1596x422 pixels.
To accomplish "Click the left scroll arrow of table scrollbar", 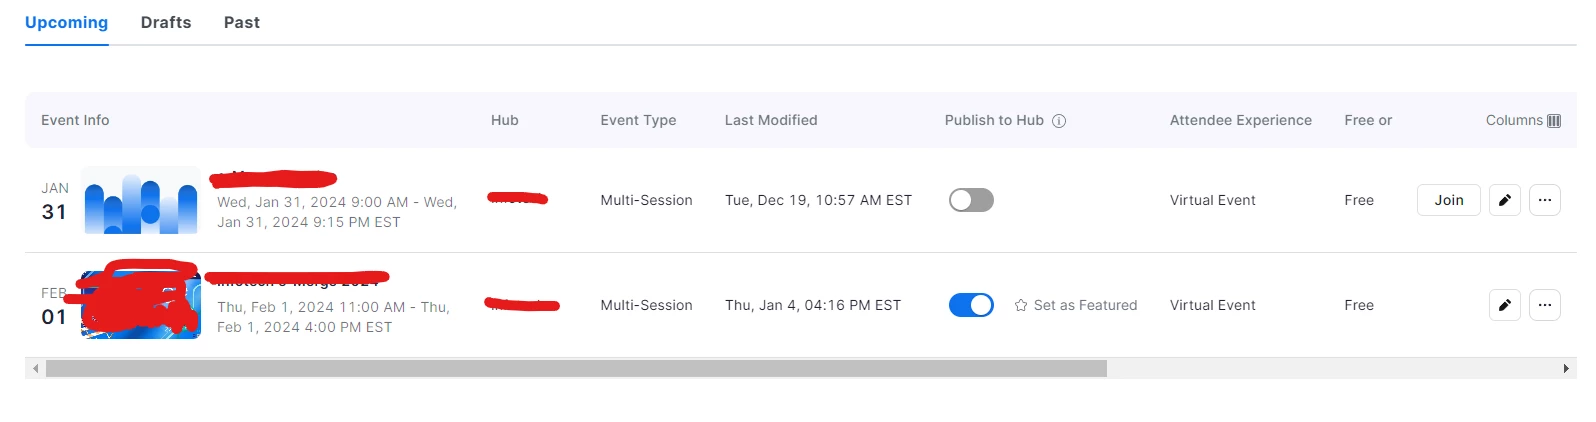I will point(36,368).
